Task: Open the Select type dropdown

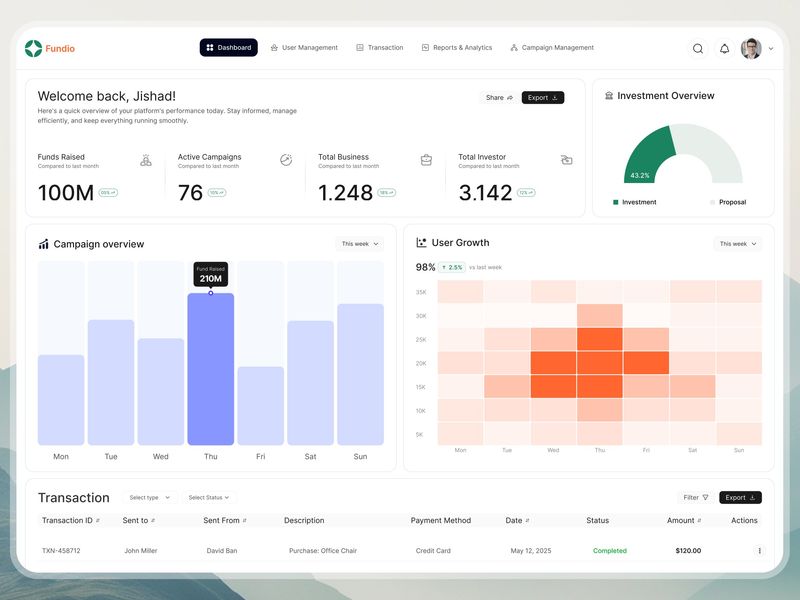Action: pos(146,497)
